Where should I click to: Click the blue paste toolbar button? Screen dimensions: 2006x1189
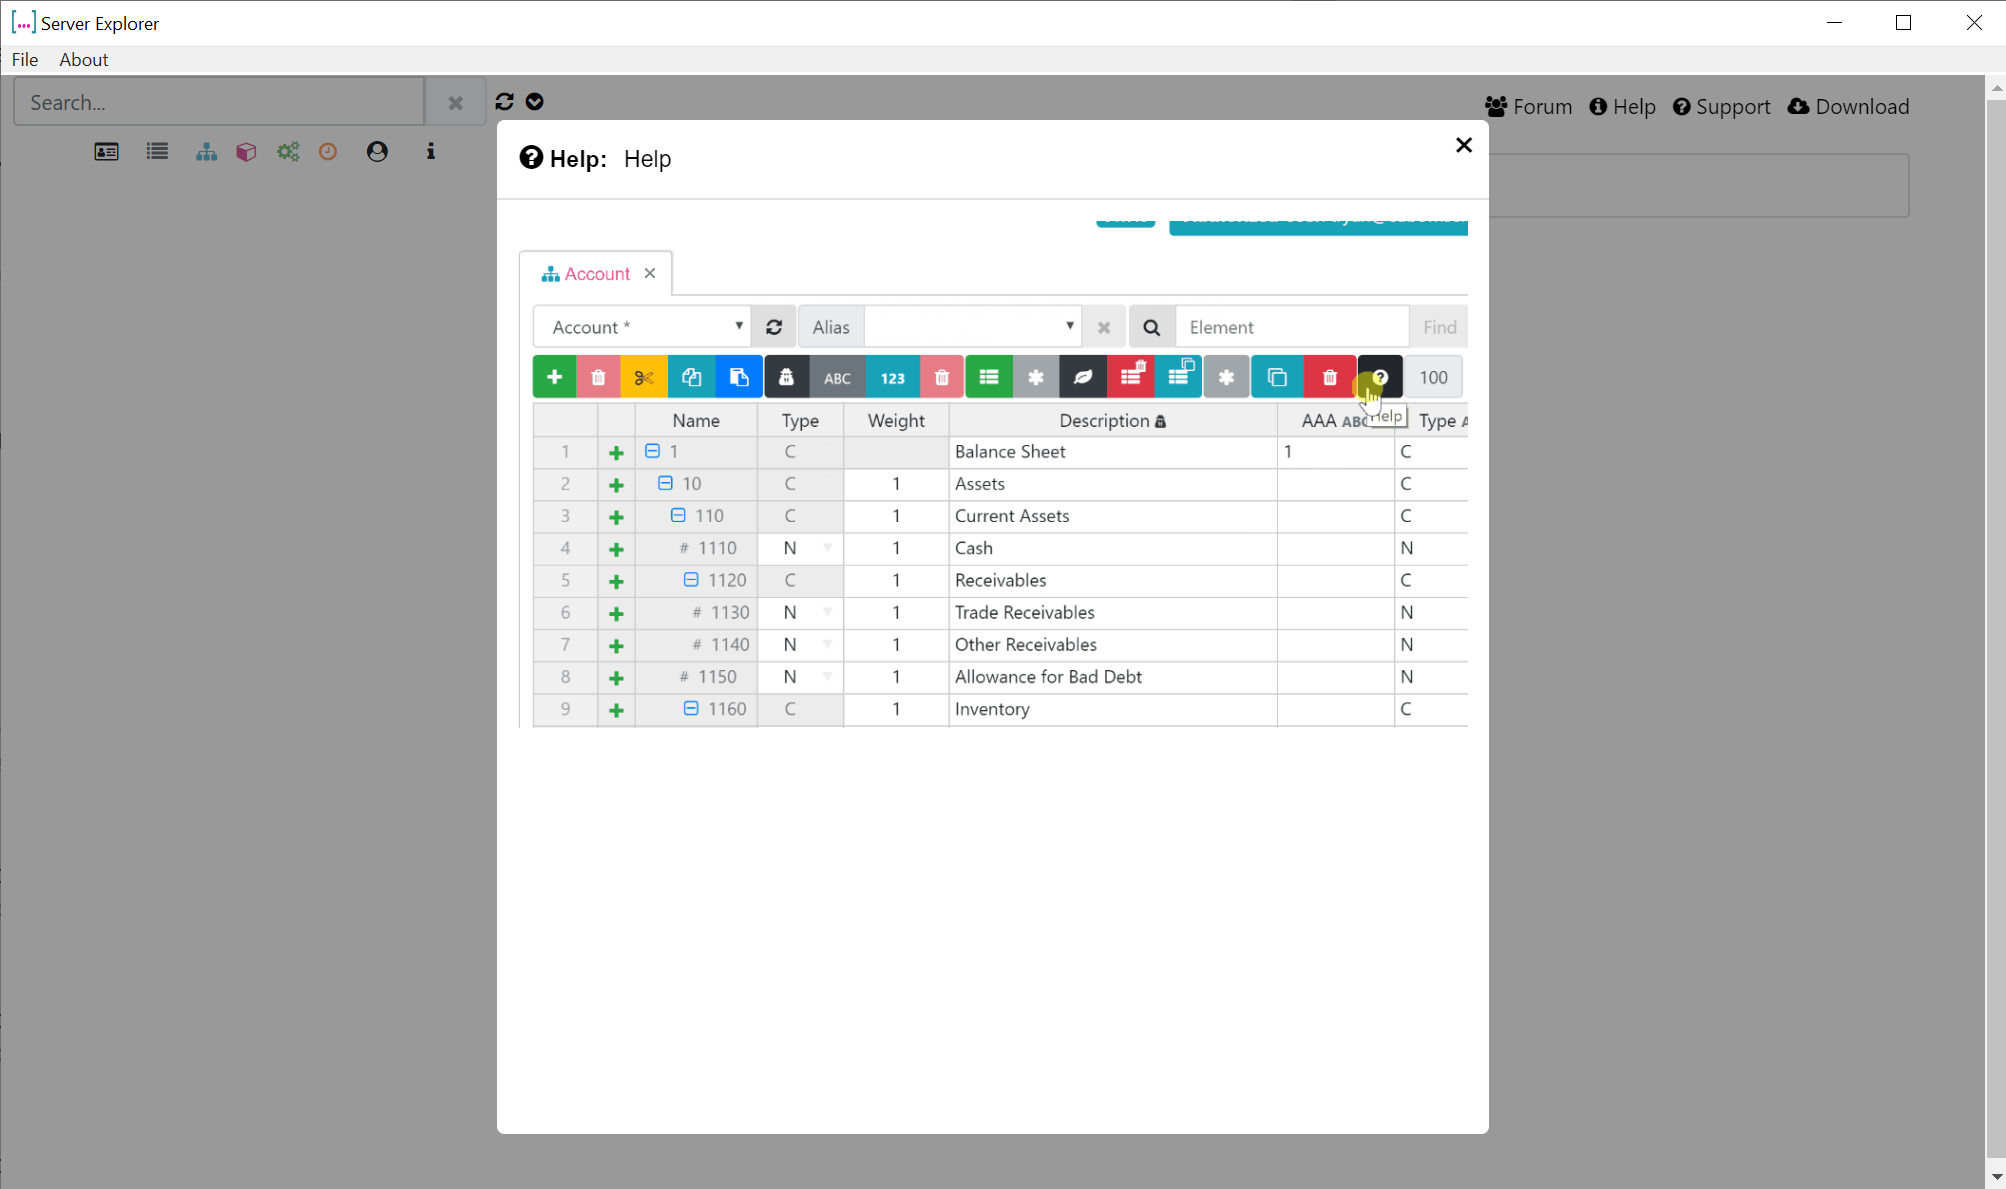pos(739,377)
